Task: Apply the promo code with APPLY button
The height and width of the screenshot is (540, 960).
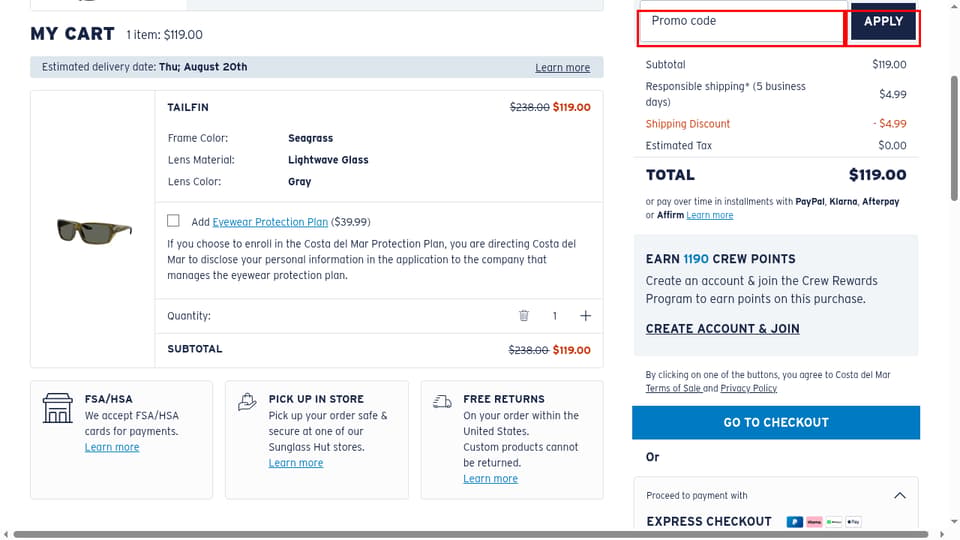Action: pos(883,21)
